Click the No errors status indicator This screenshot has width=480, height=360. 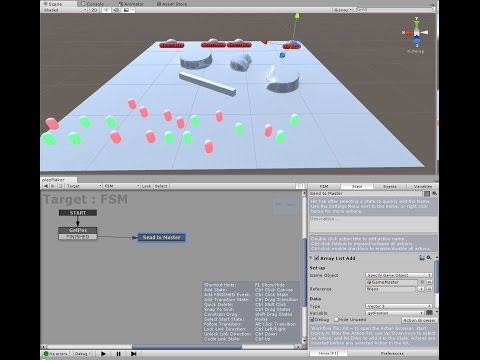[x=56, y=354]
